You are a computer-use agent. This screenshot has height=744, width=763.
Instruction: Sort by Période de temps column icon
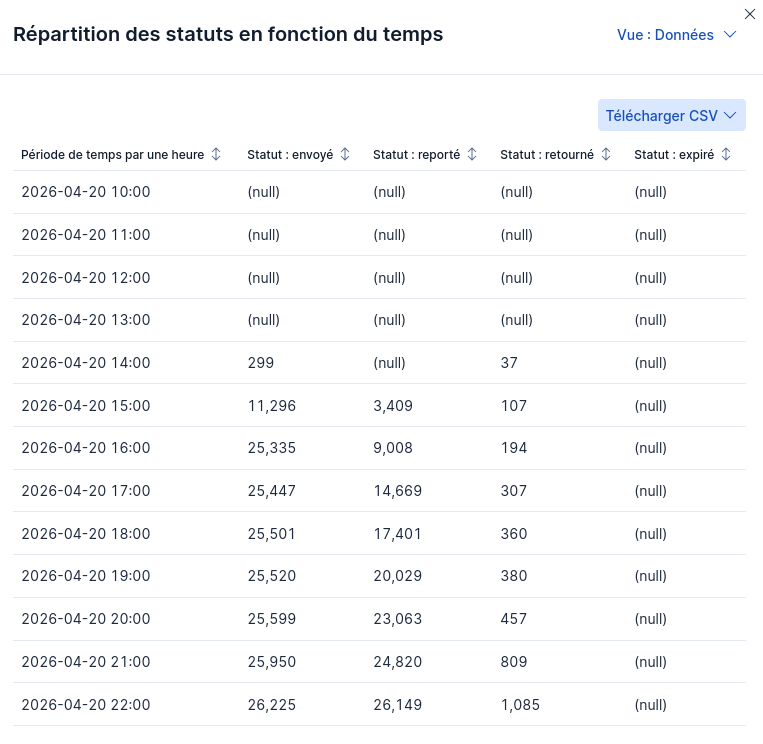216,155
